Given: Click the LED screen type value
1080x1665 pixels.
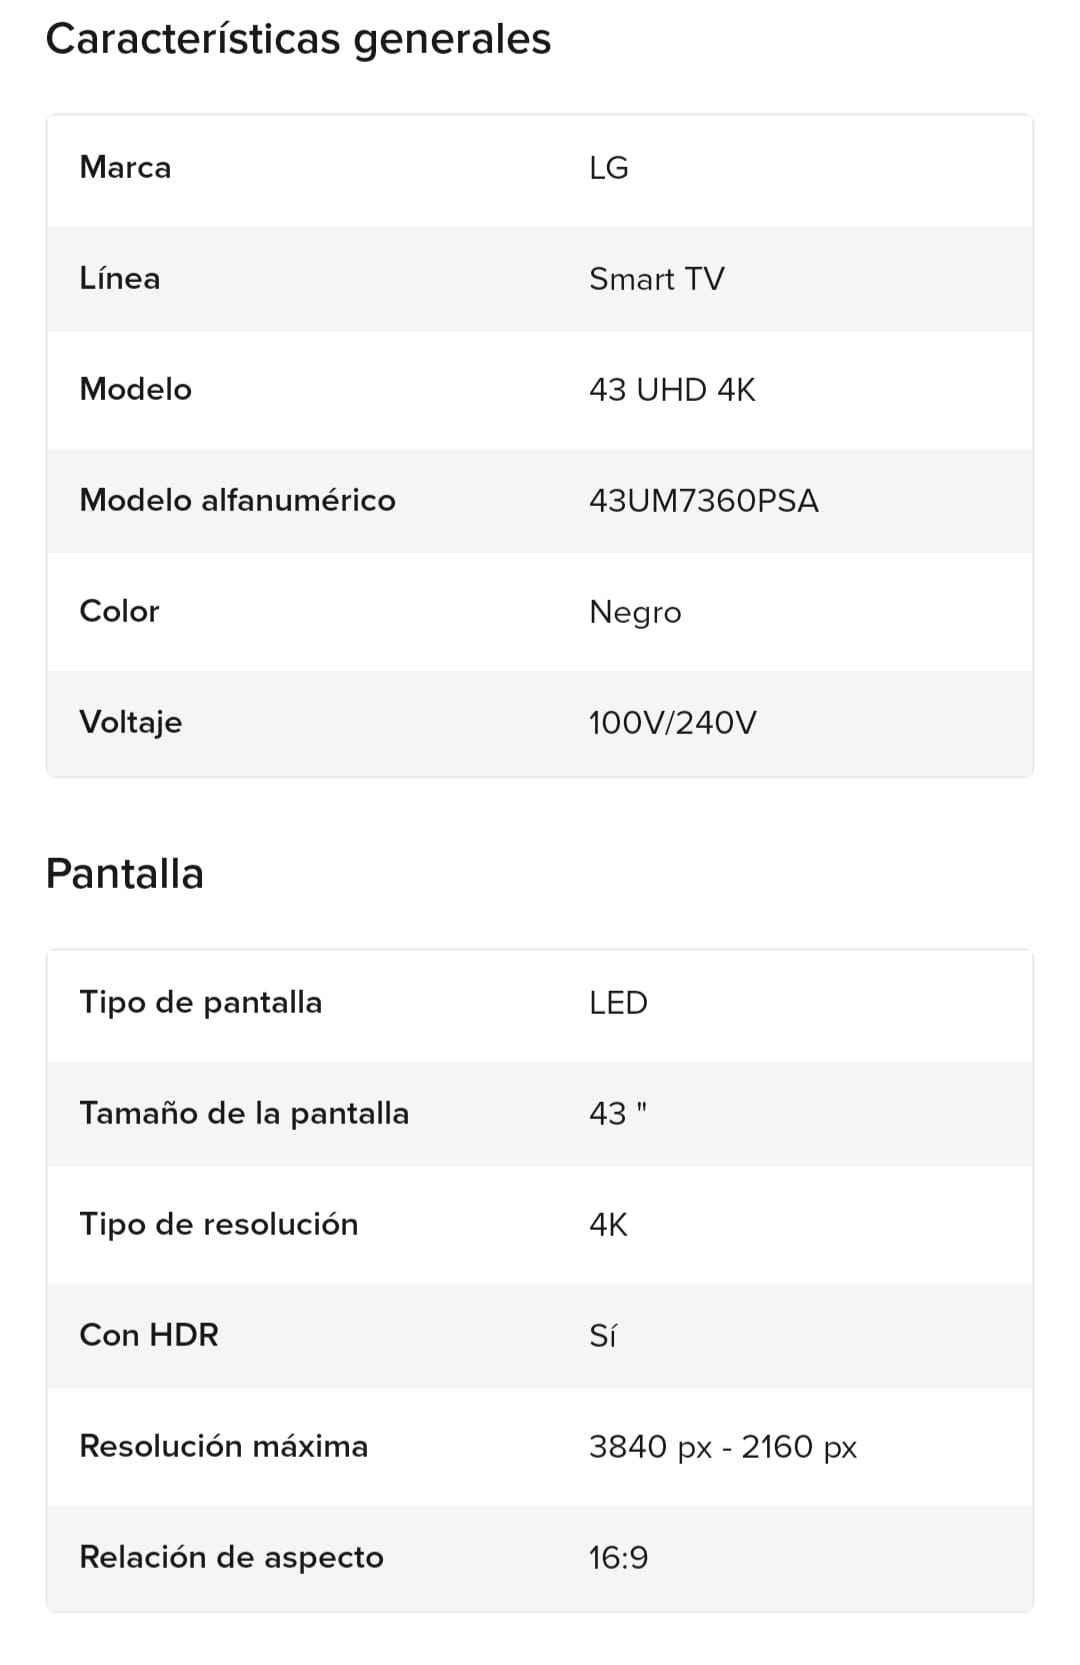Looking at the screenshot, I should click(x=618, y=1003).
